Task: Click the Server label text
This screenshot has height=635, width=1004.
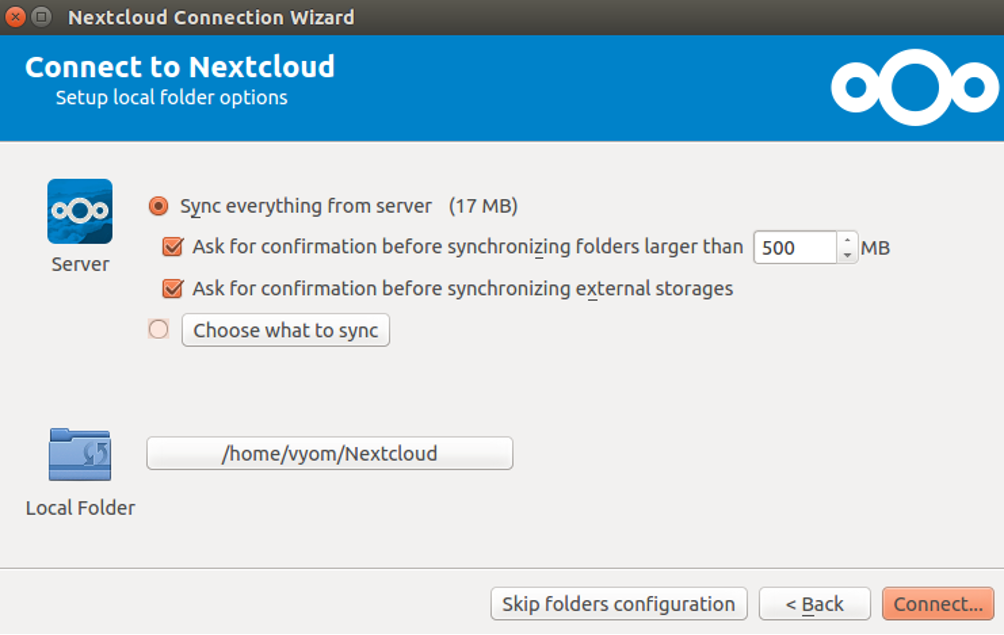Action: (80, 264)
